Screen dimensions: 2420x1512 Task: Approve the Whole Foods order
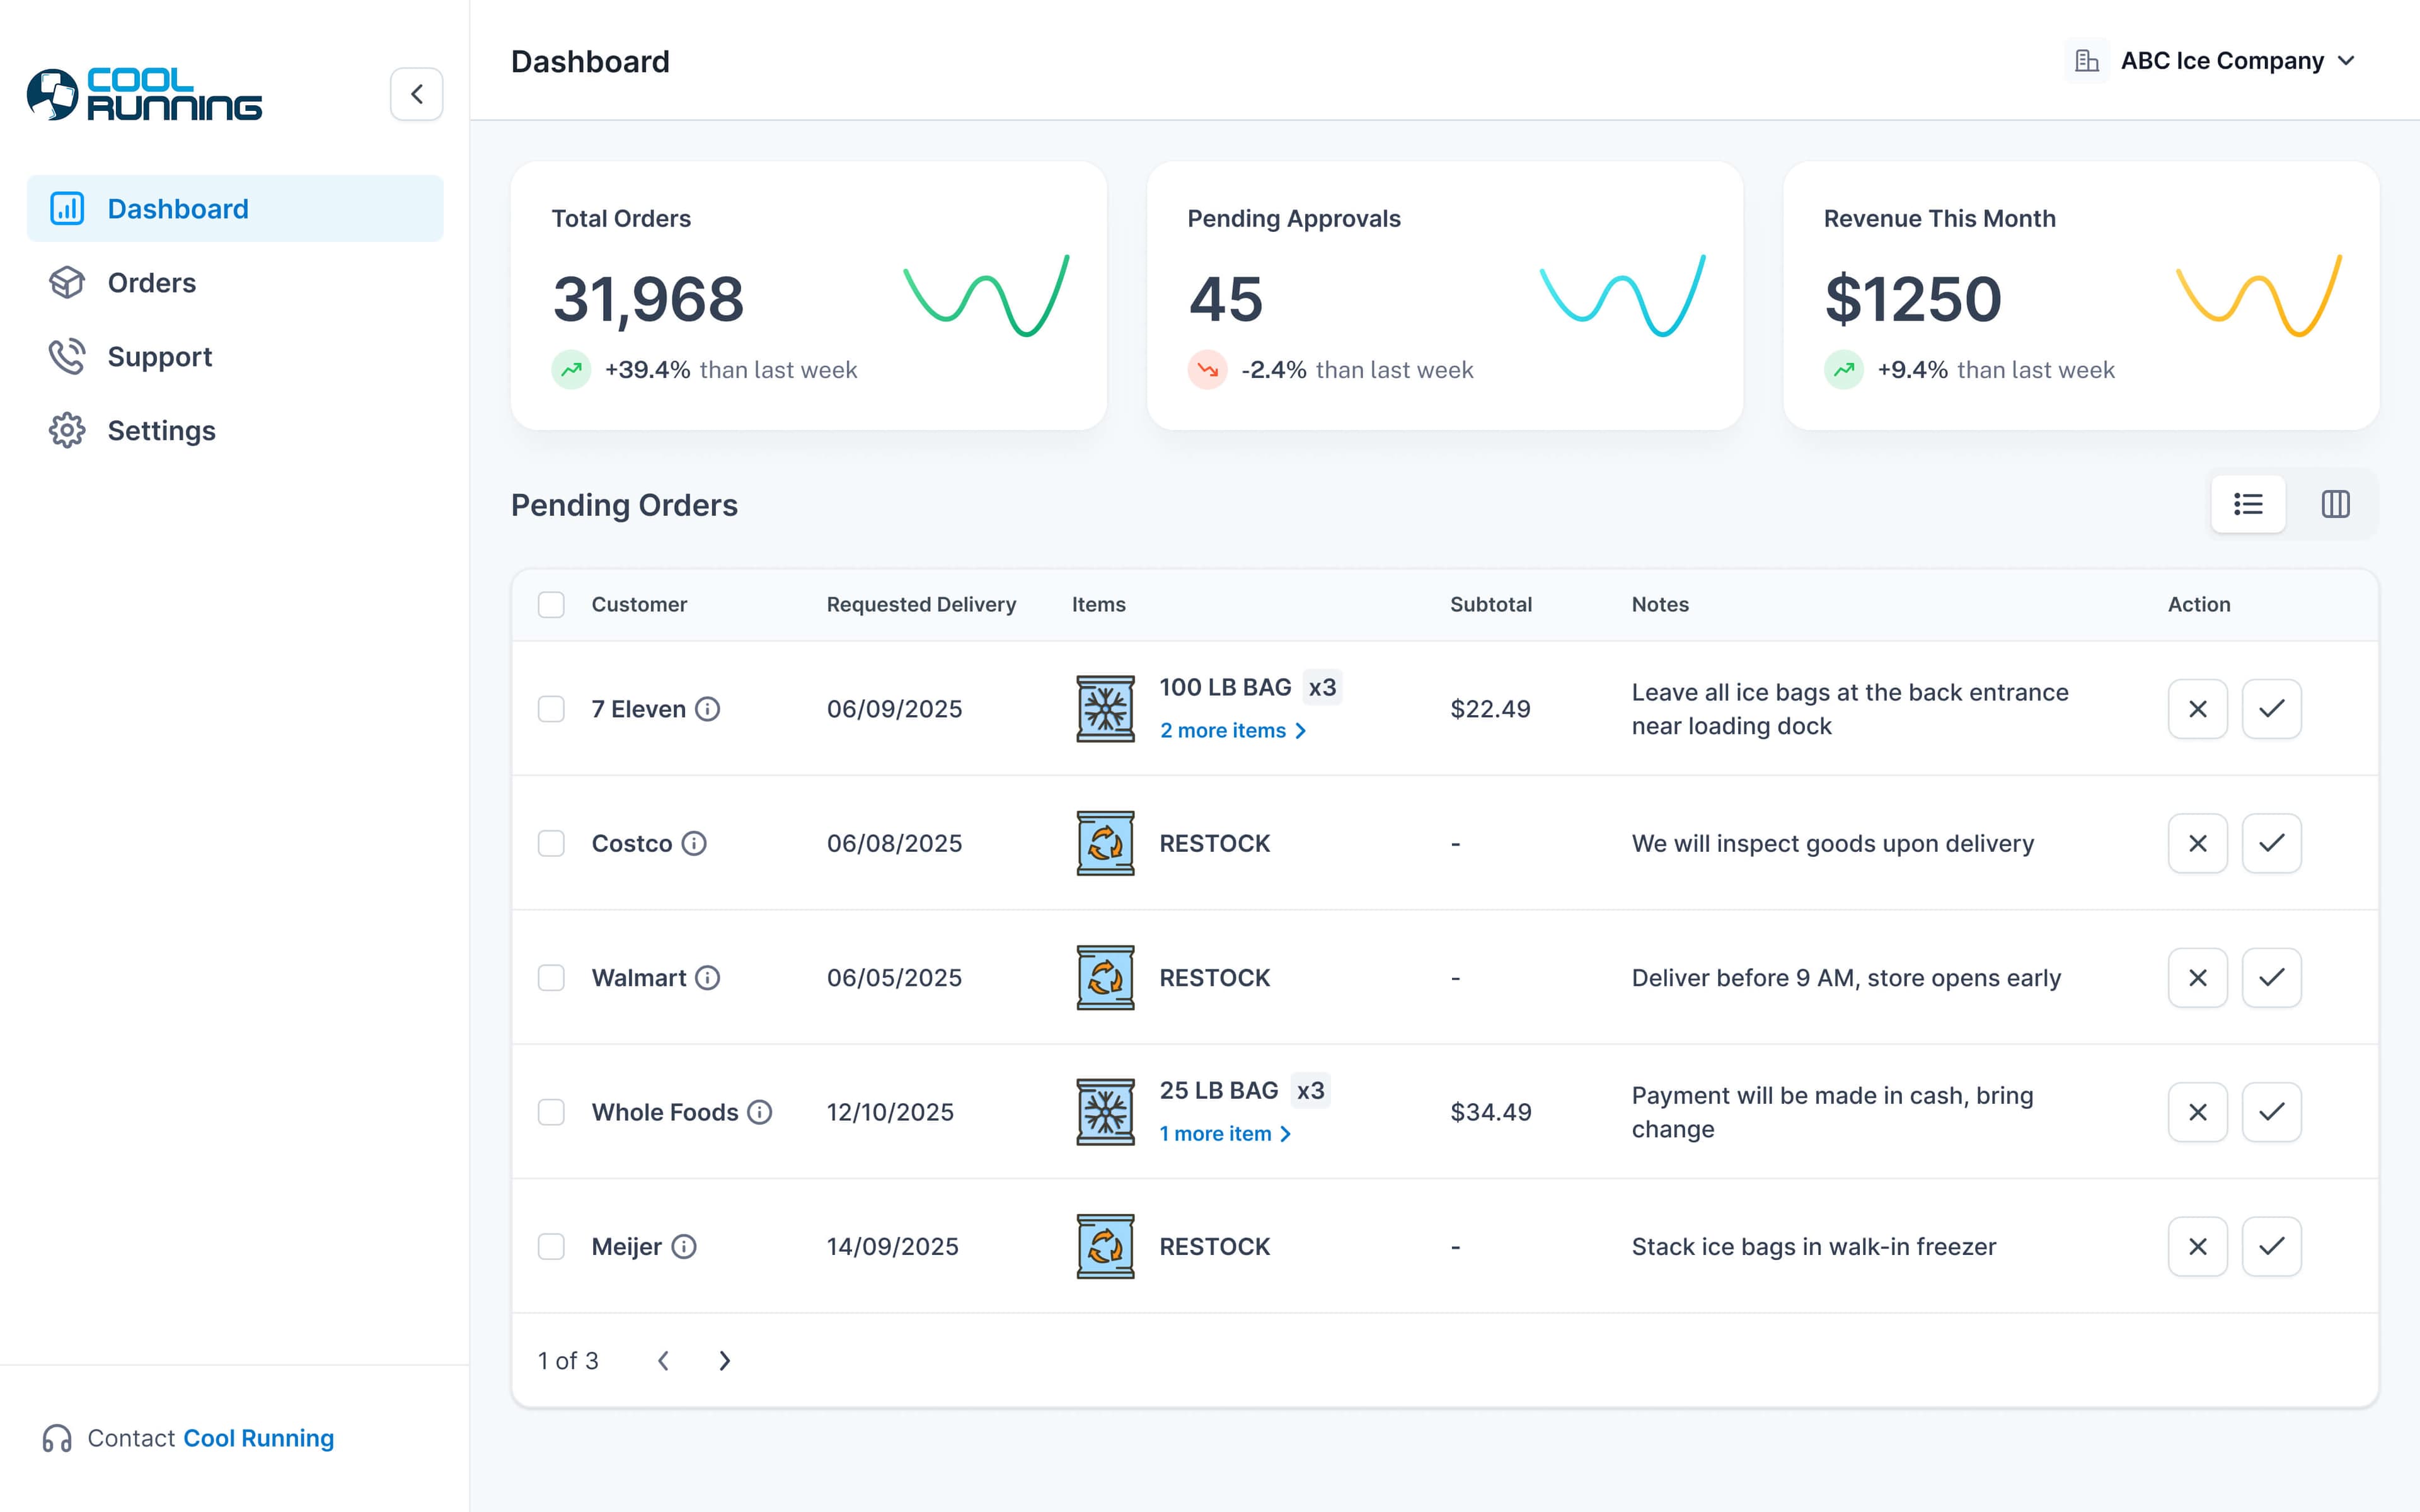point(2271,1112)
